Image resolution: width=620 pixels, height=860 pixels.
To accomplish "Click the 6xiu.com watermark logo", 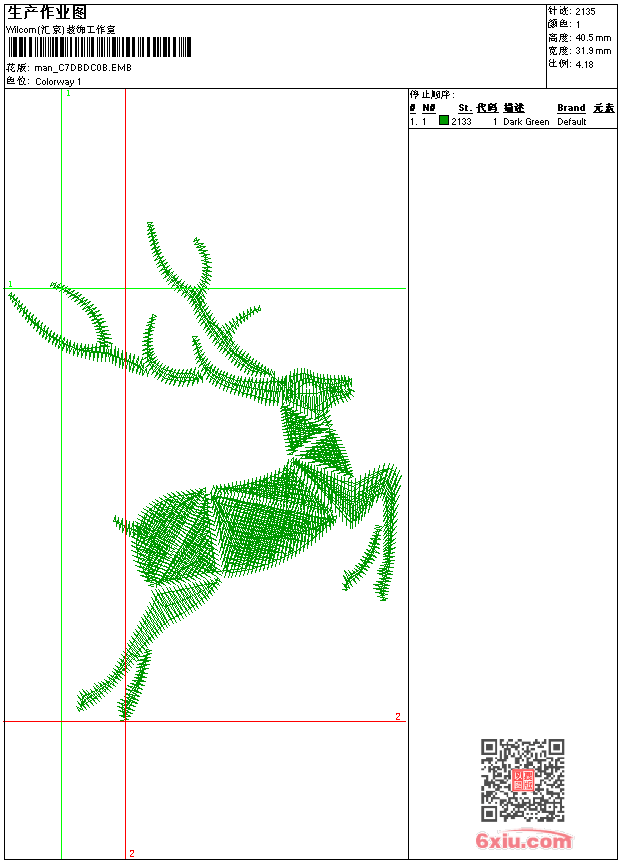I will point(524,841).
